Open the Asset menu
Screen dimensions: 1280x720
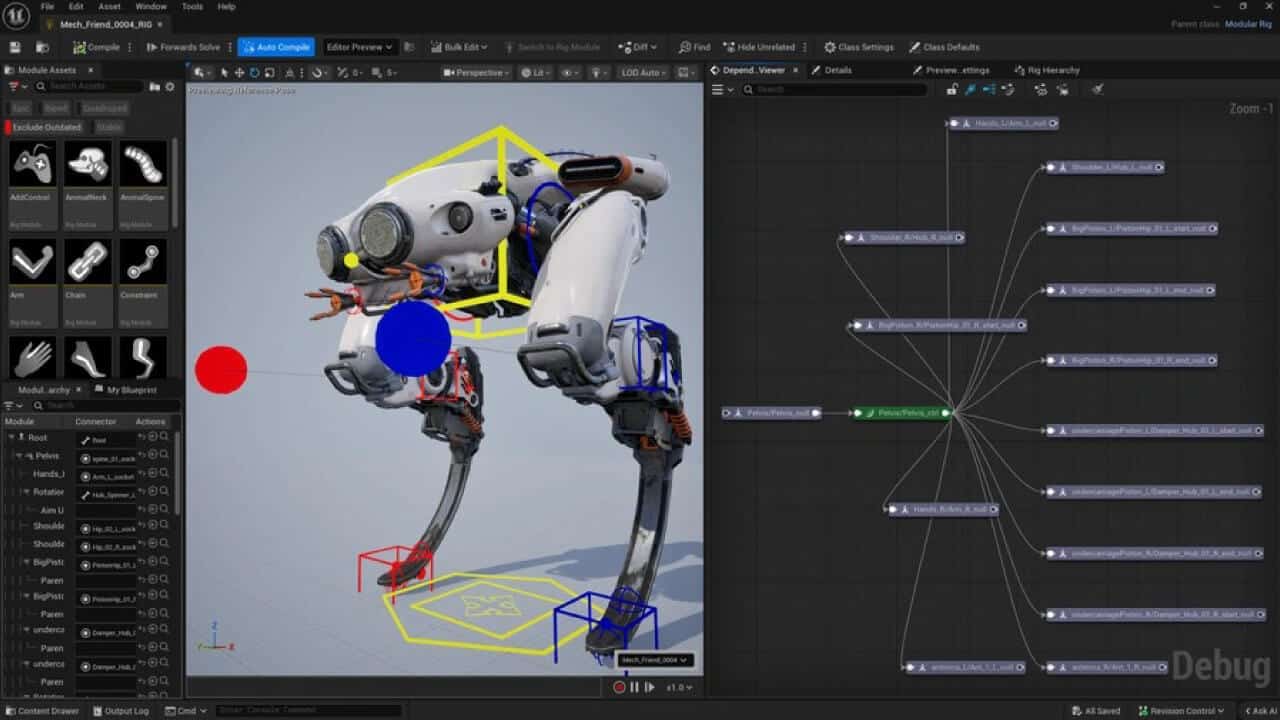109,6
